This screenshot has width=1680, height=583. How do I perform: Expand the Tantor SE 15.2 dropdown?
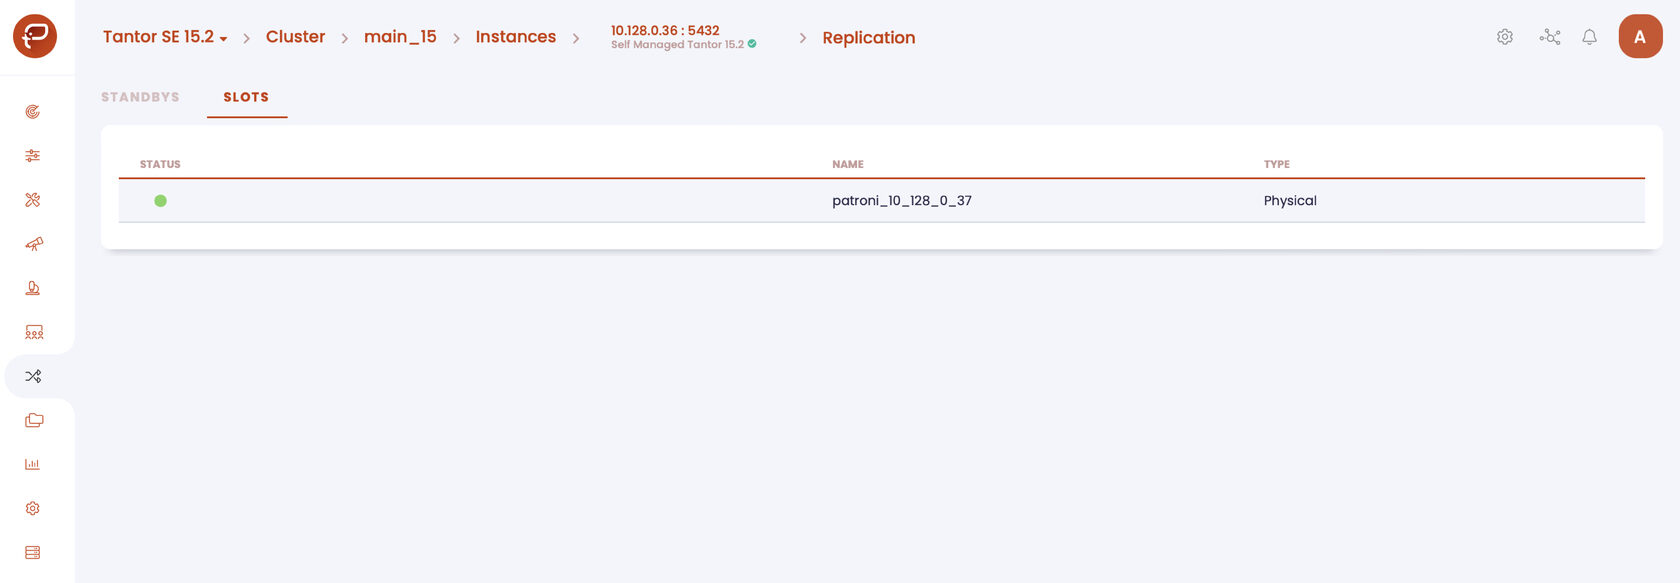point(165,37)
